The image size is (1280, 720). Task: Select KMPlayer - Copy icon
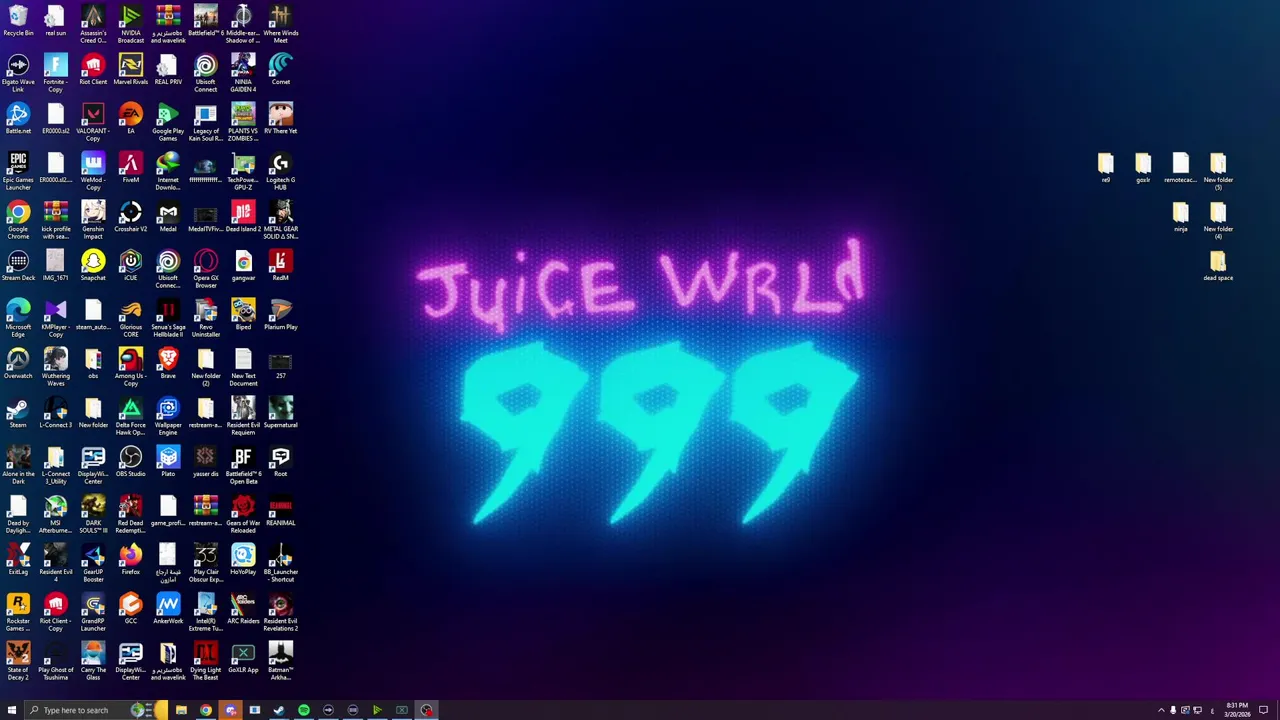point(55,318)
